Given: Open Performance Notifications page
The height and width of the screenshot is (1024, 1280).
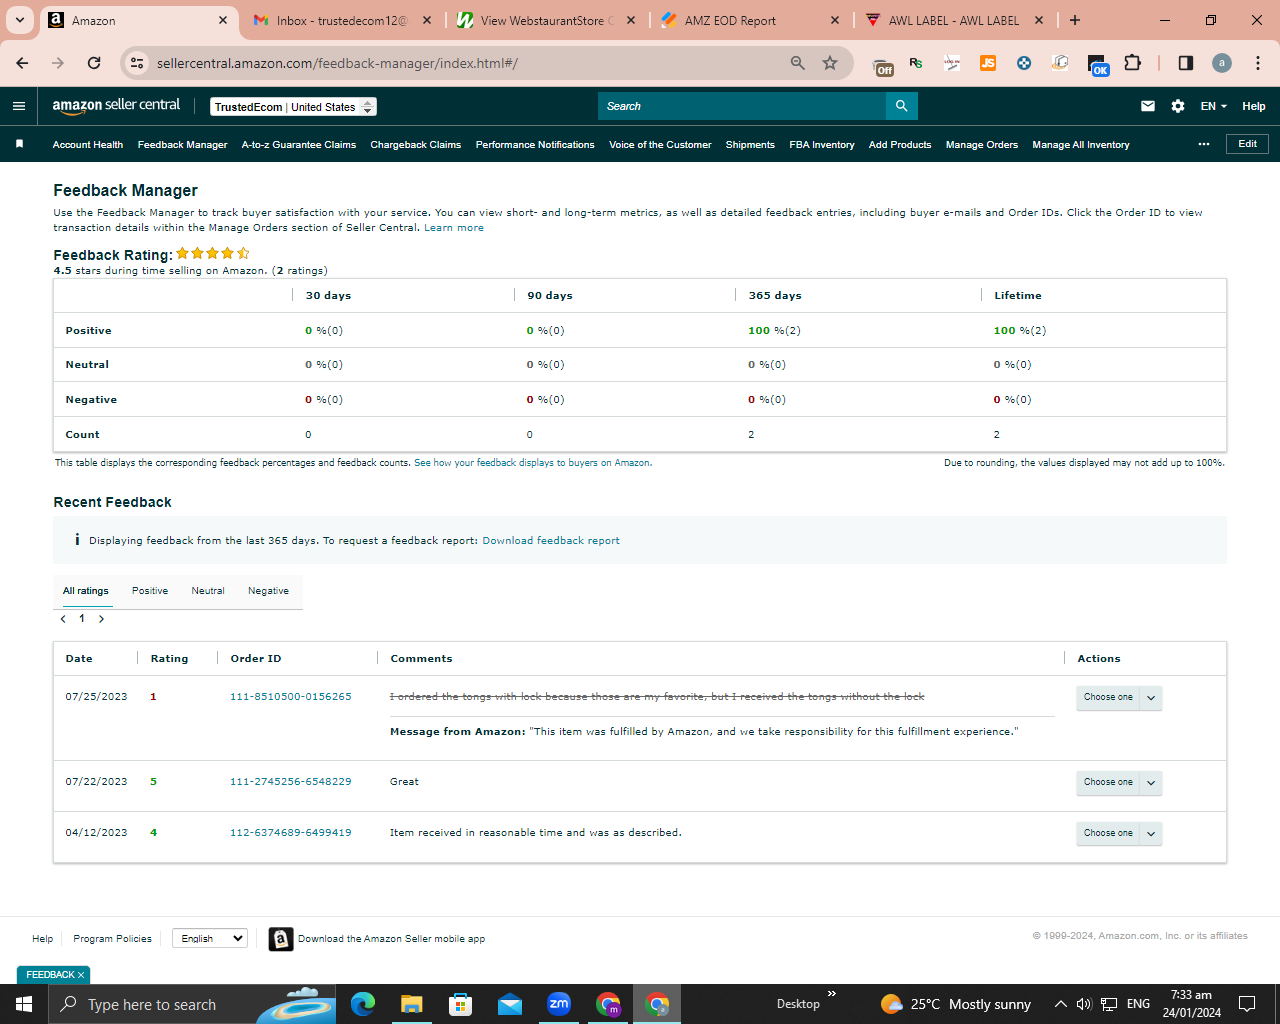Looking at the screenshot, I should [x=535, y=145].
